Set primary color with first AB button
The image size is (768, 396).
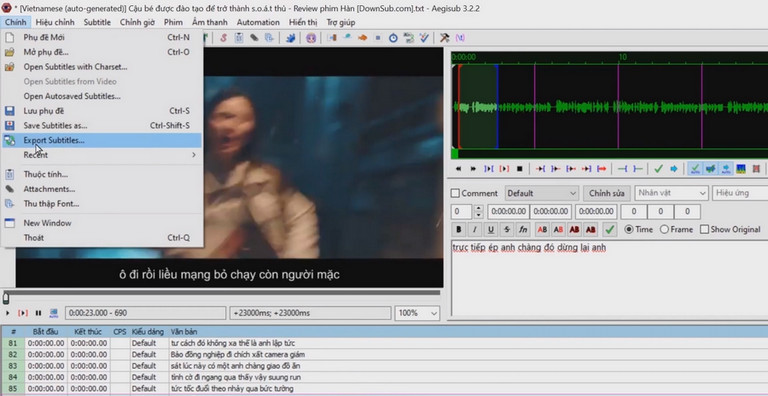point(542,229)
